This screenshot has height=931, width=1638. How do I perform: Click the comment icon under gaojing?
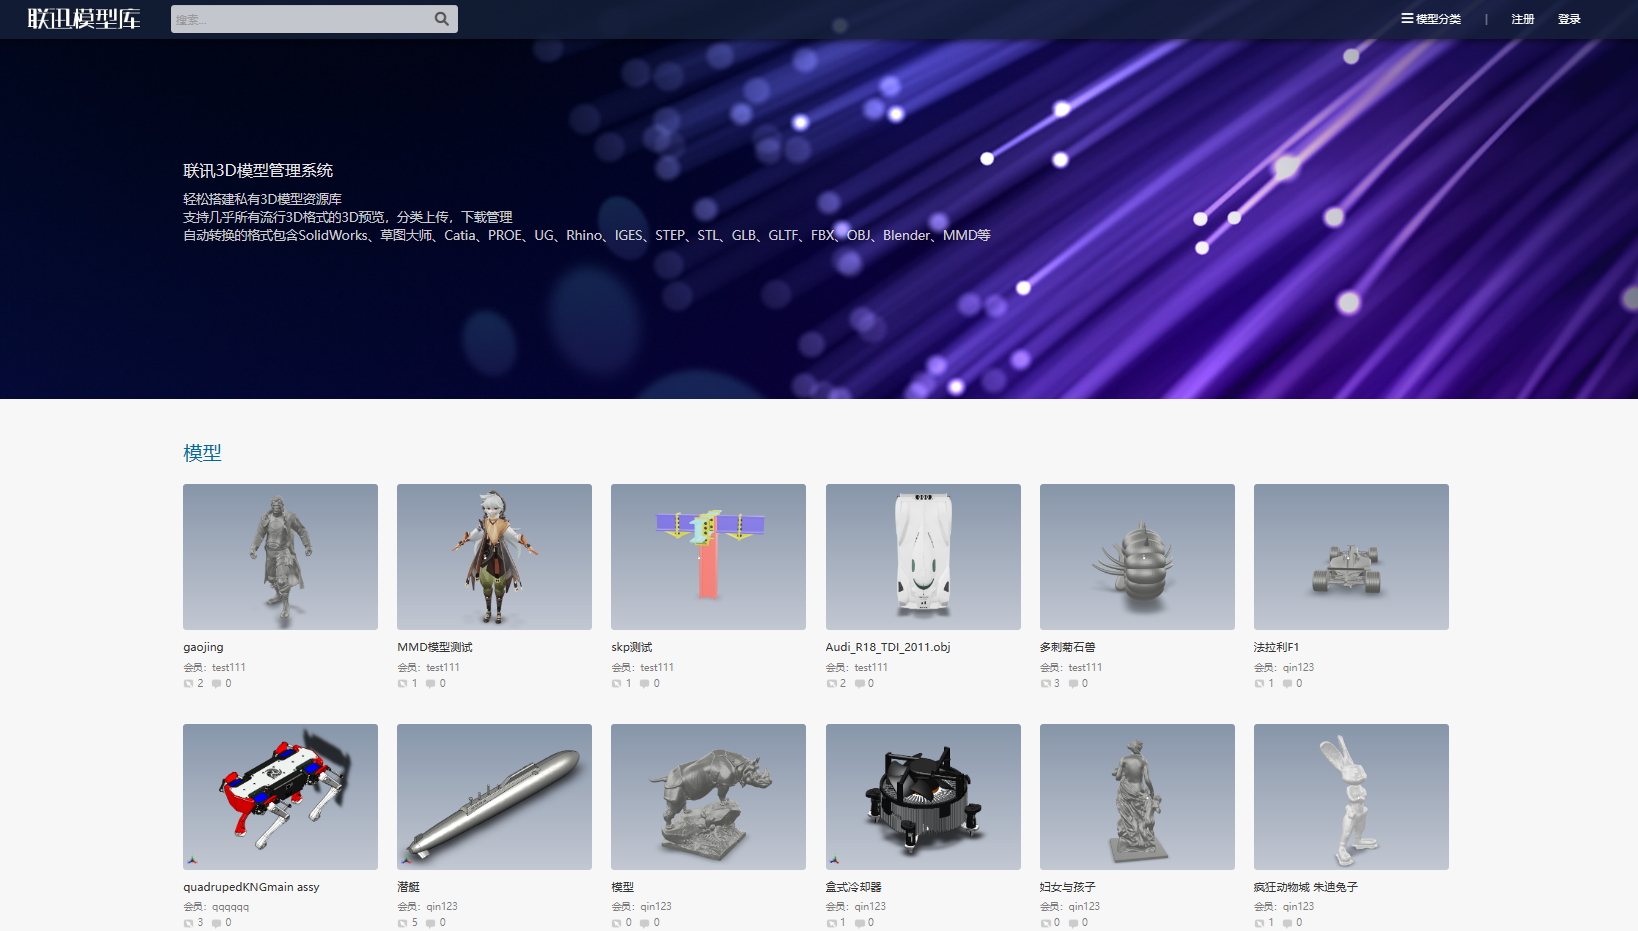click(x=216, y=684)
